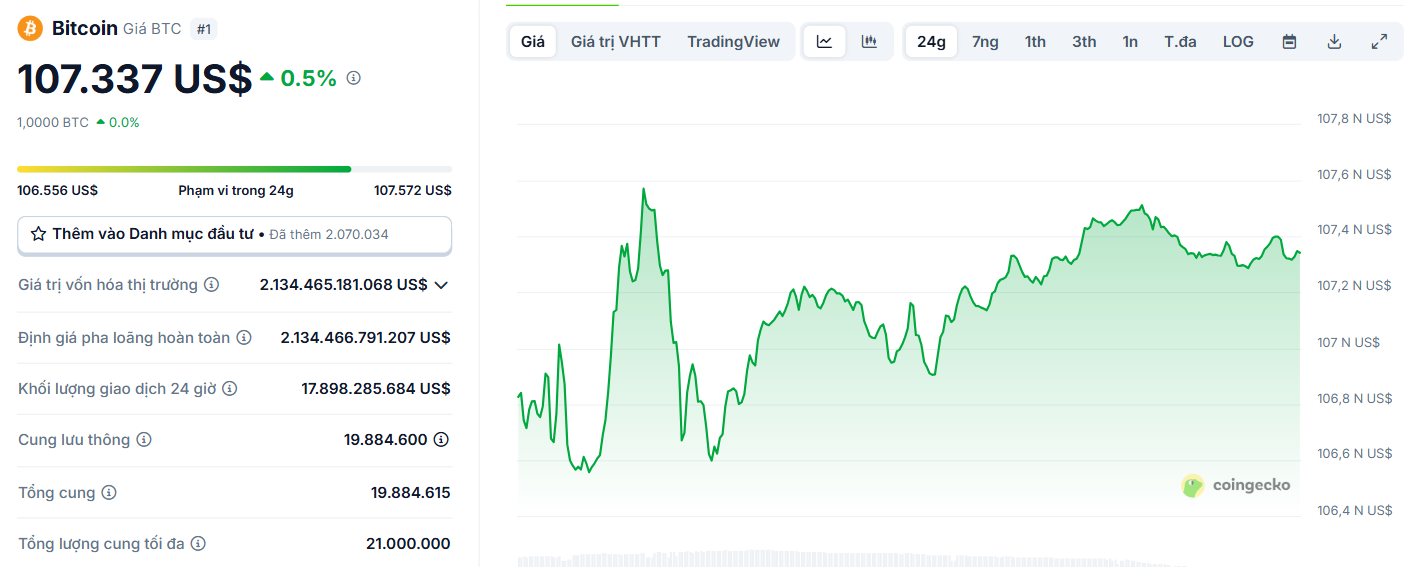The height and width of the screenshot is (567, 1419).
Task: Click the 17.898.285.684 US$ volume value
Action: coord(376,389)
